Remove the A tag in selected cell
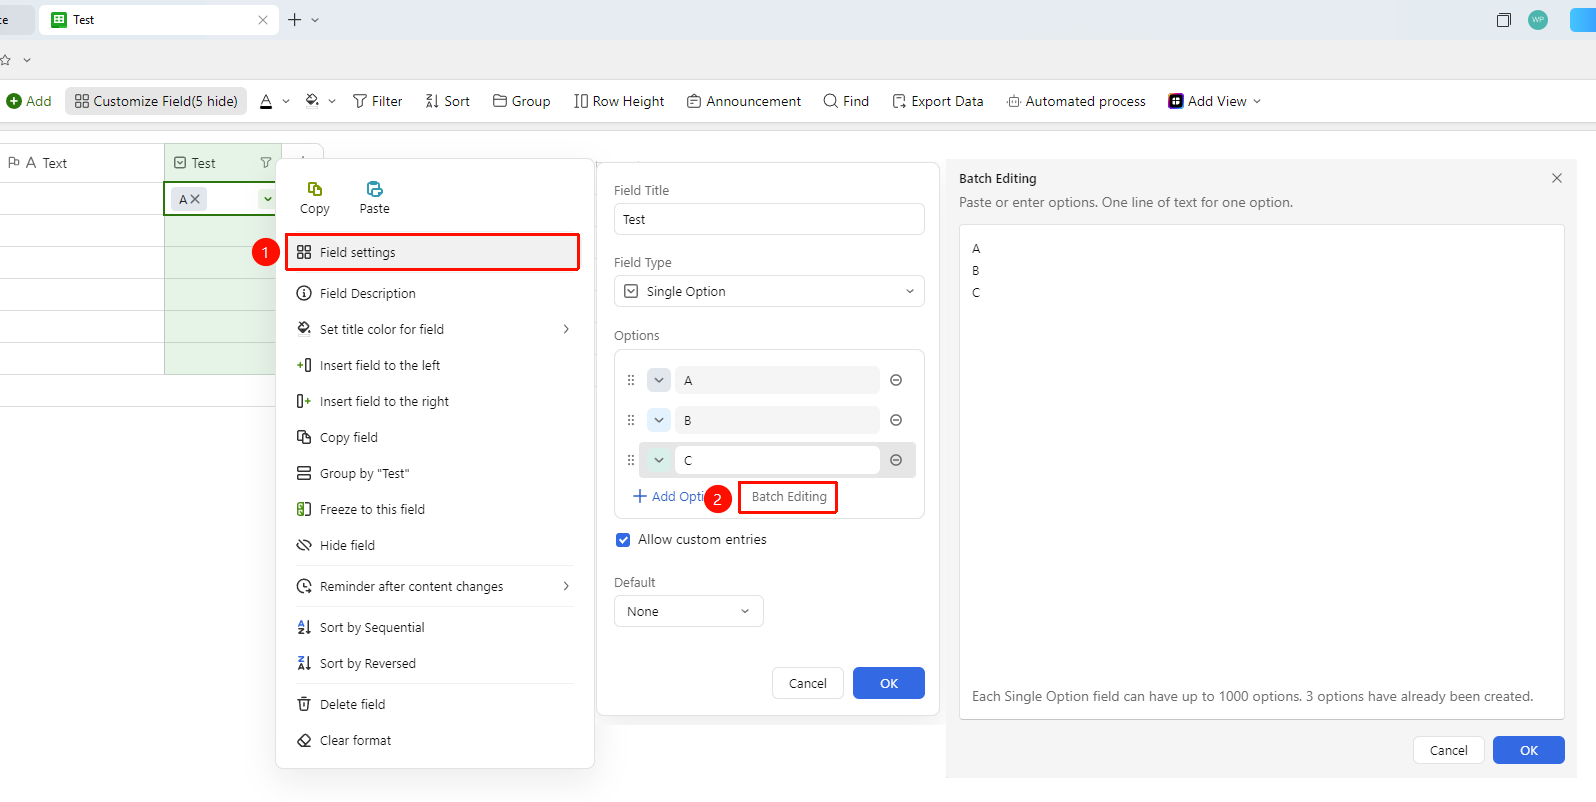 tap(195, 199)
